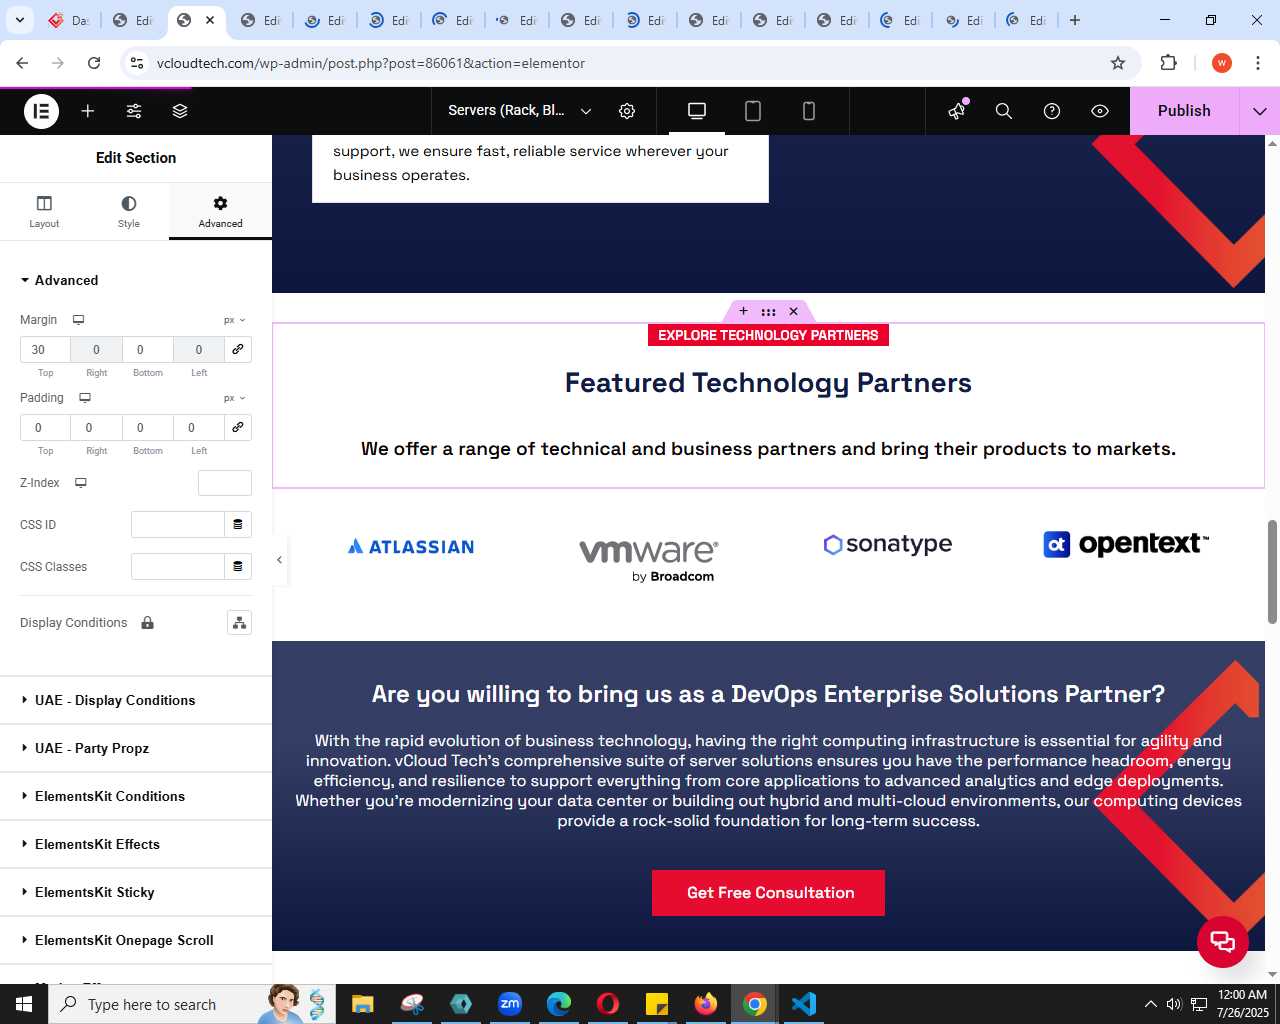The width and height of the screenshot is (1280, 1024).
Task: Open Site Settings sliders icon
Action: click(x=134, y=111)
